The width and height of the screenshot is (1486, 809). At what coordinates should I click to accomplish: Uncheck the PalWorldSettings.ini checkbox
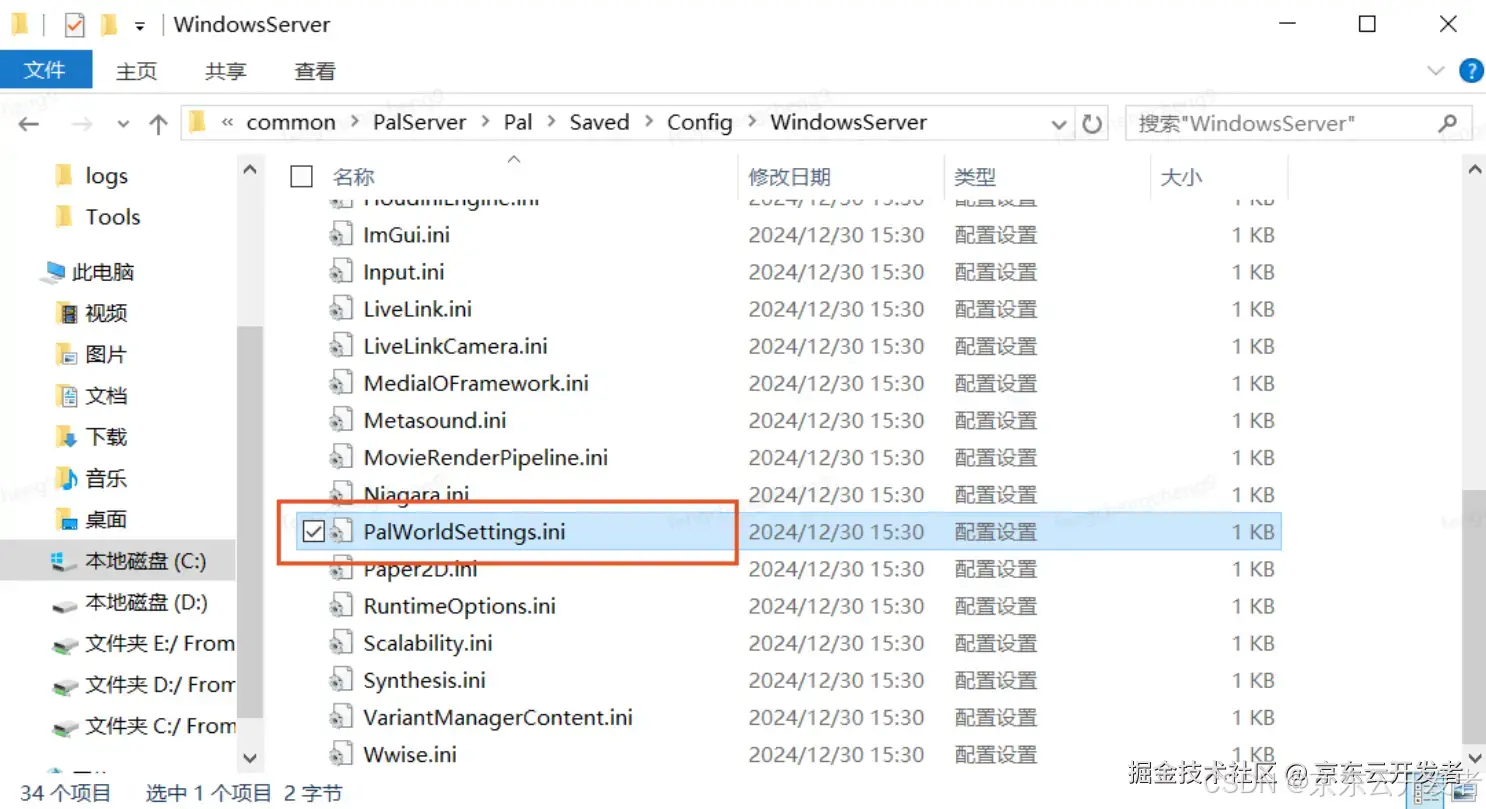tap(313, 532)
